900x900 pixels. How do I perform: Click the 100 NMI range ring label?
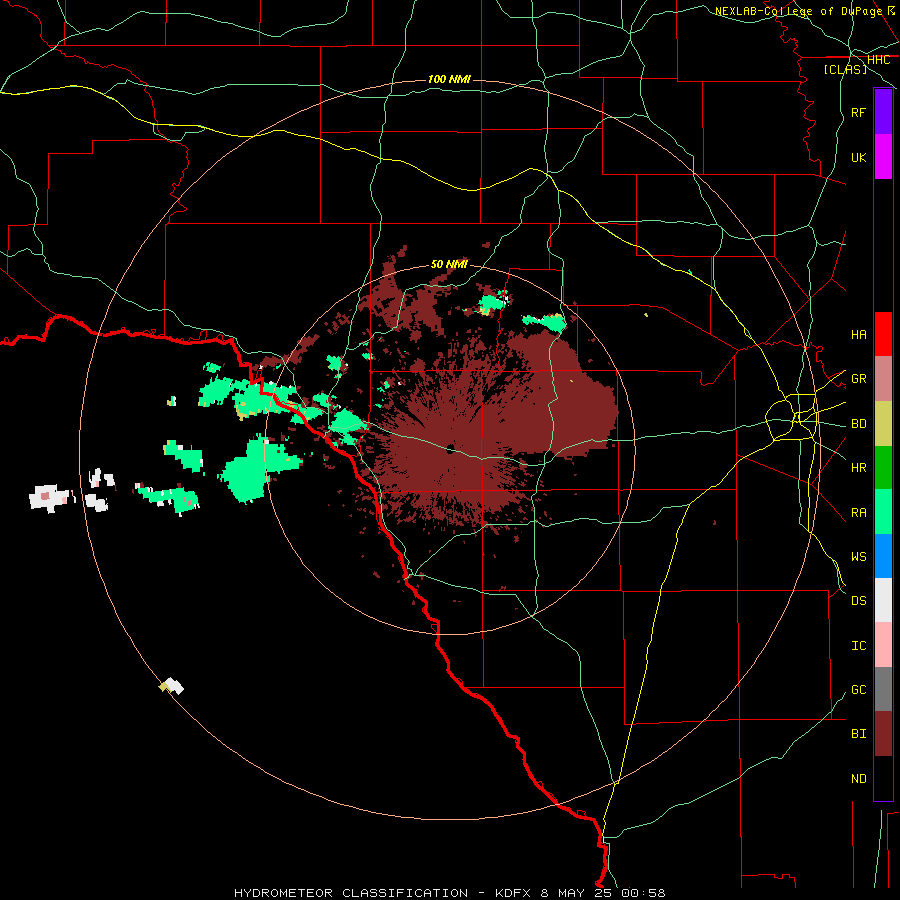tap(449, 79)
